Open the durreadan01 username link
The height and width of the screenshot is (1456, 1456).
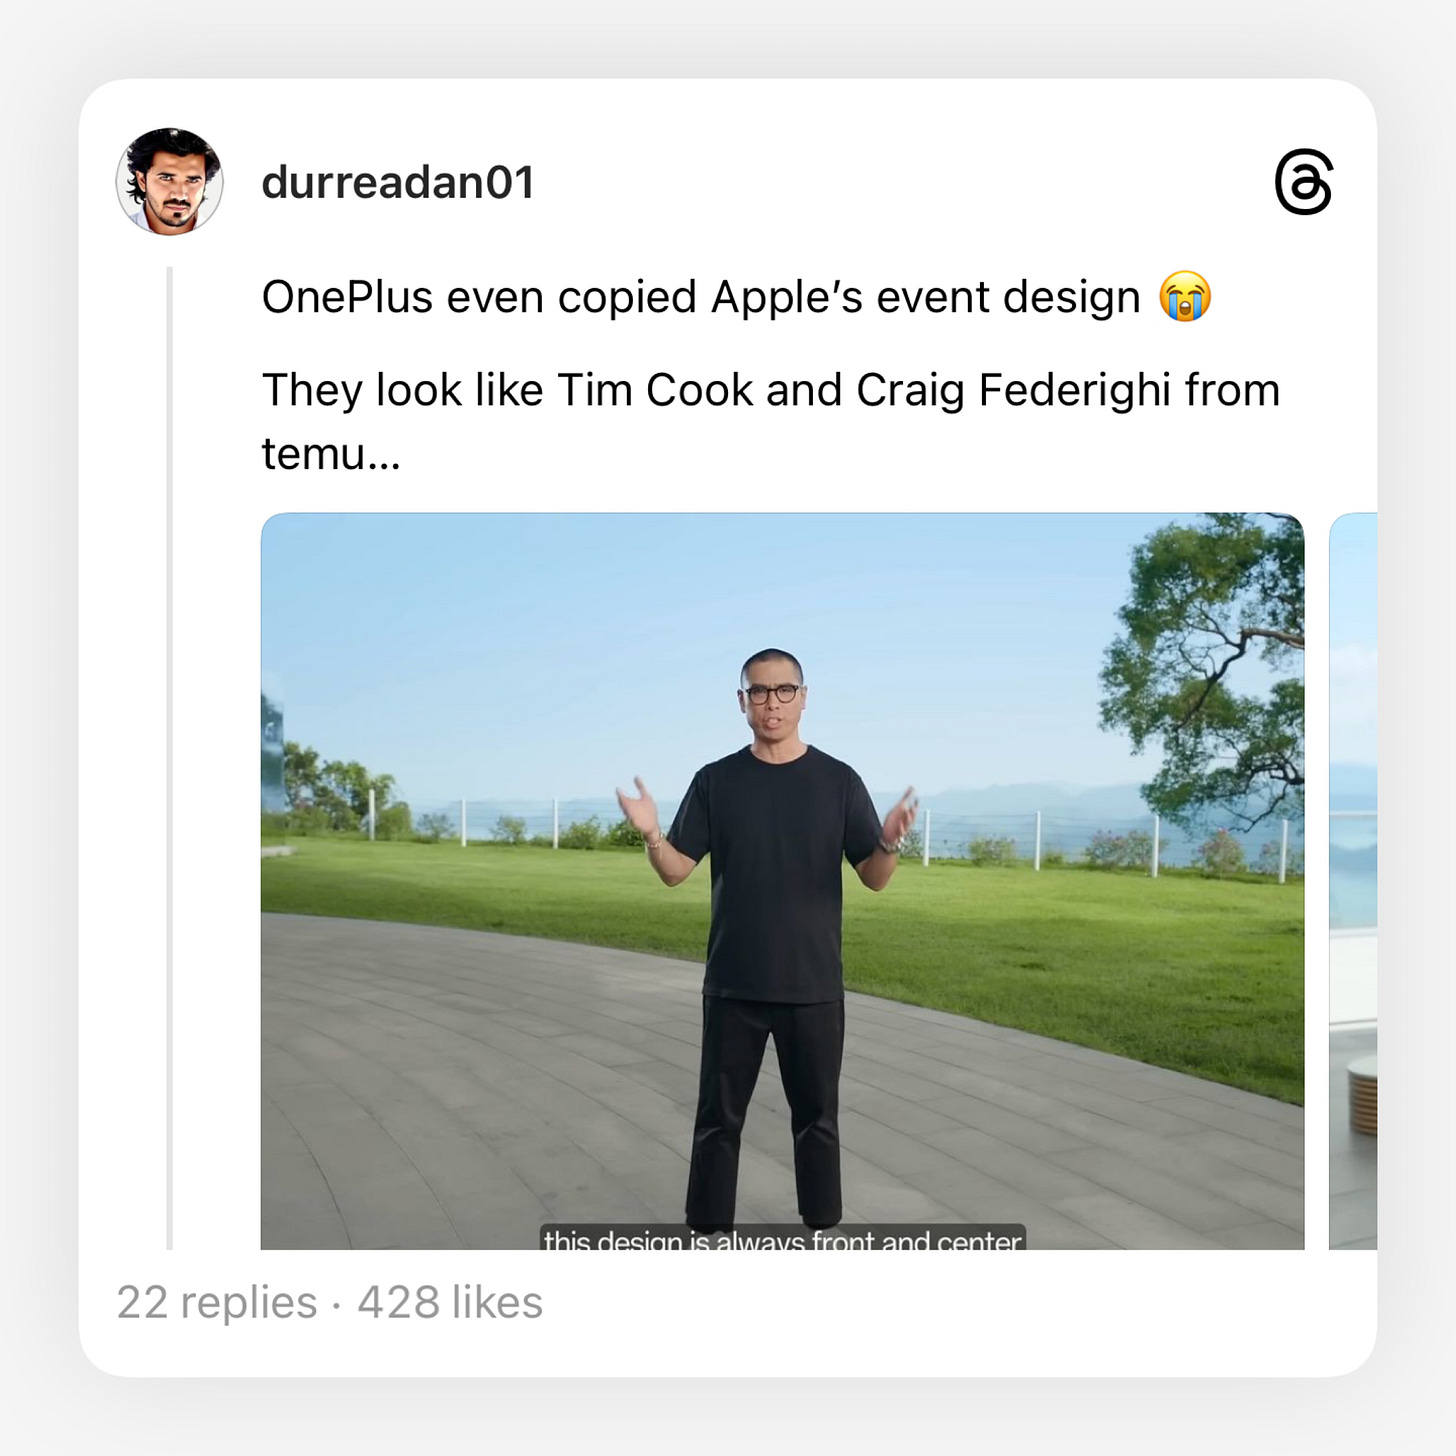click(398, 182)
